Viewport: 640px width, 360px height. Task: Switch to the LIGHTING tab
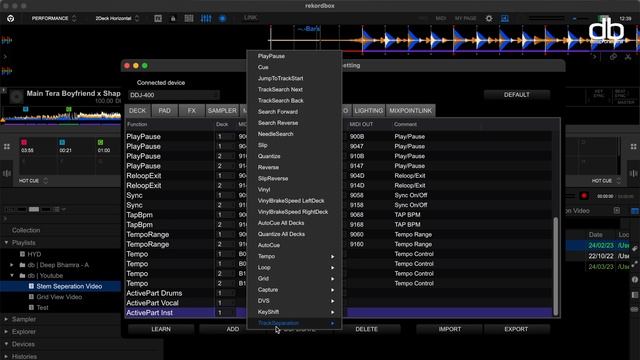(x=369, y=111)
